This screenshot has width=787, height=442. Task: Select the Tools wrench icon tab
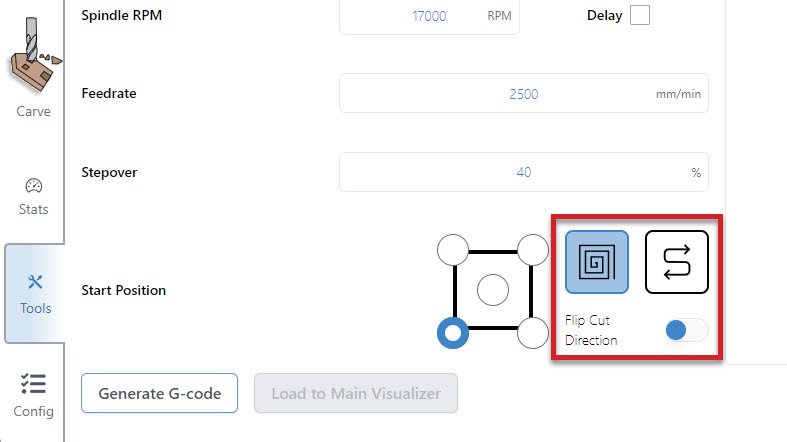[34, 293]
